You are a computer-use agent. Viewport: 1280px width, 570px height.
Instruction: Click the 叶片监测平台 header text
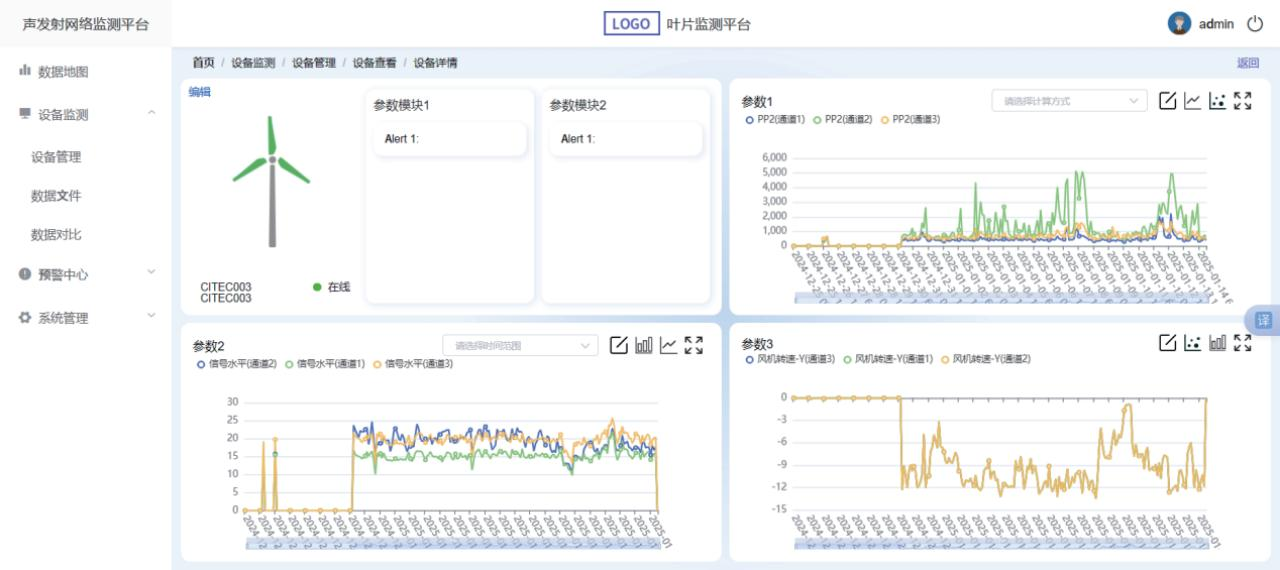(709, 25)
